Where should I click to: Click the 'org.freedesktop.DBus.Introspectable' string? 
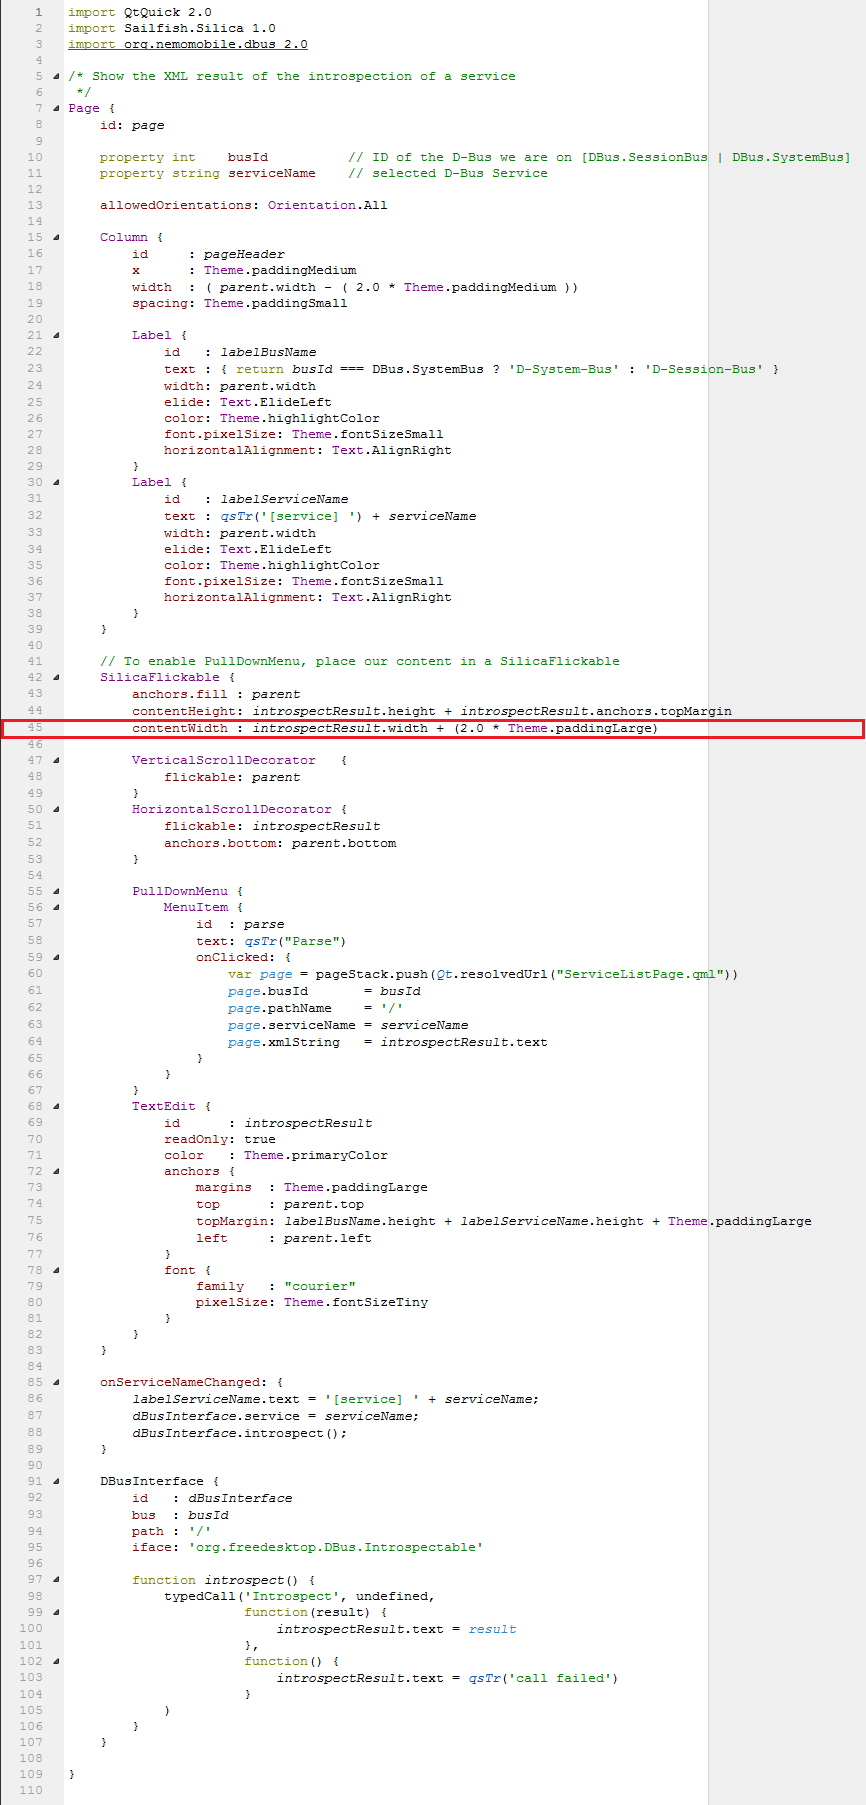point(336,1547)
